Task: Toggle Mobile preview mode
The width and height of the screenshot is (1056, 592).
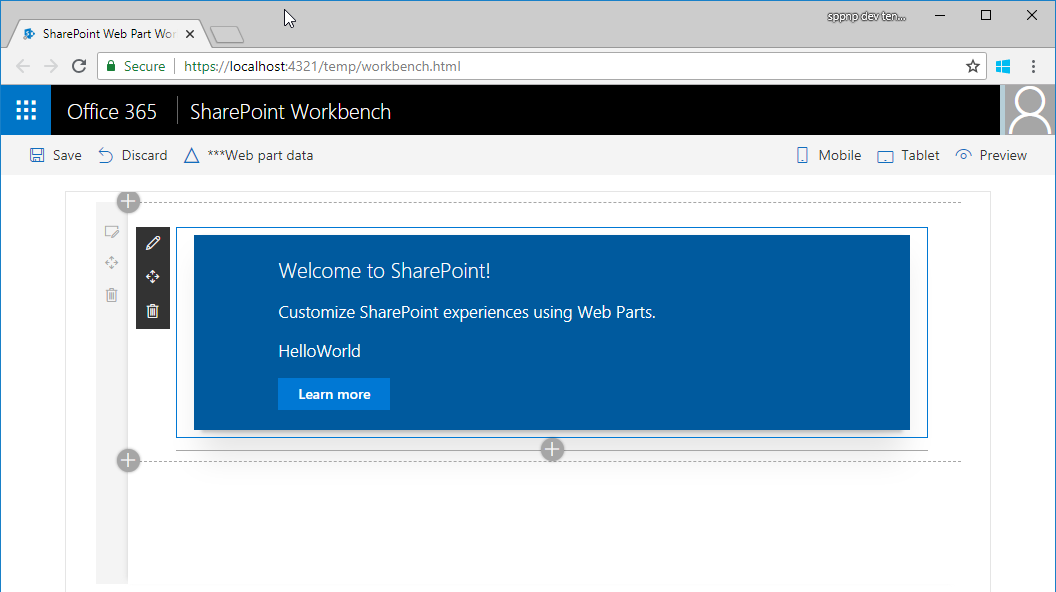Action: tap(828, 155)
